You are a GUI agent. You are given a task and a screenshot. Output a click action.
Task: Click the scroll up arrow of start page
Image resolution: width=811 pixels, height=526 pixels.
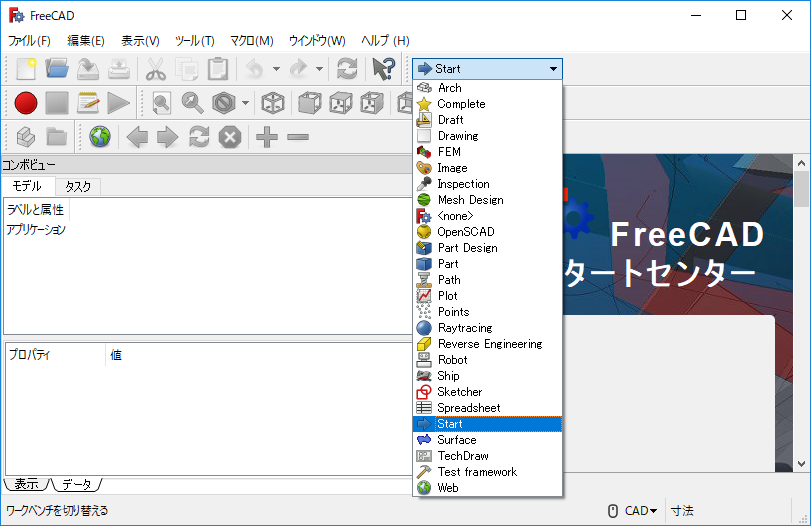(801, 163)
